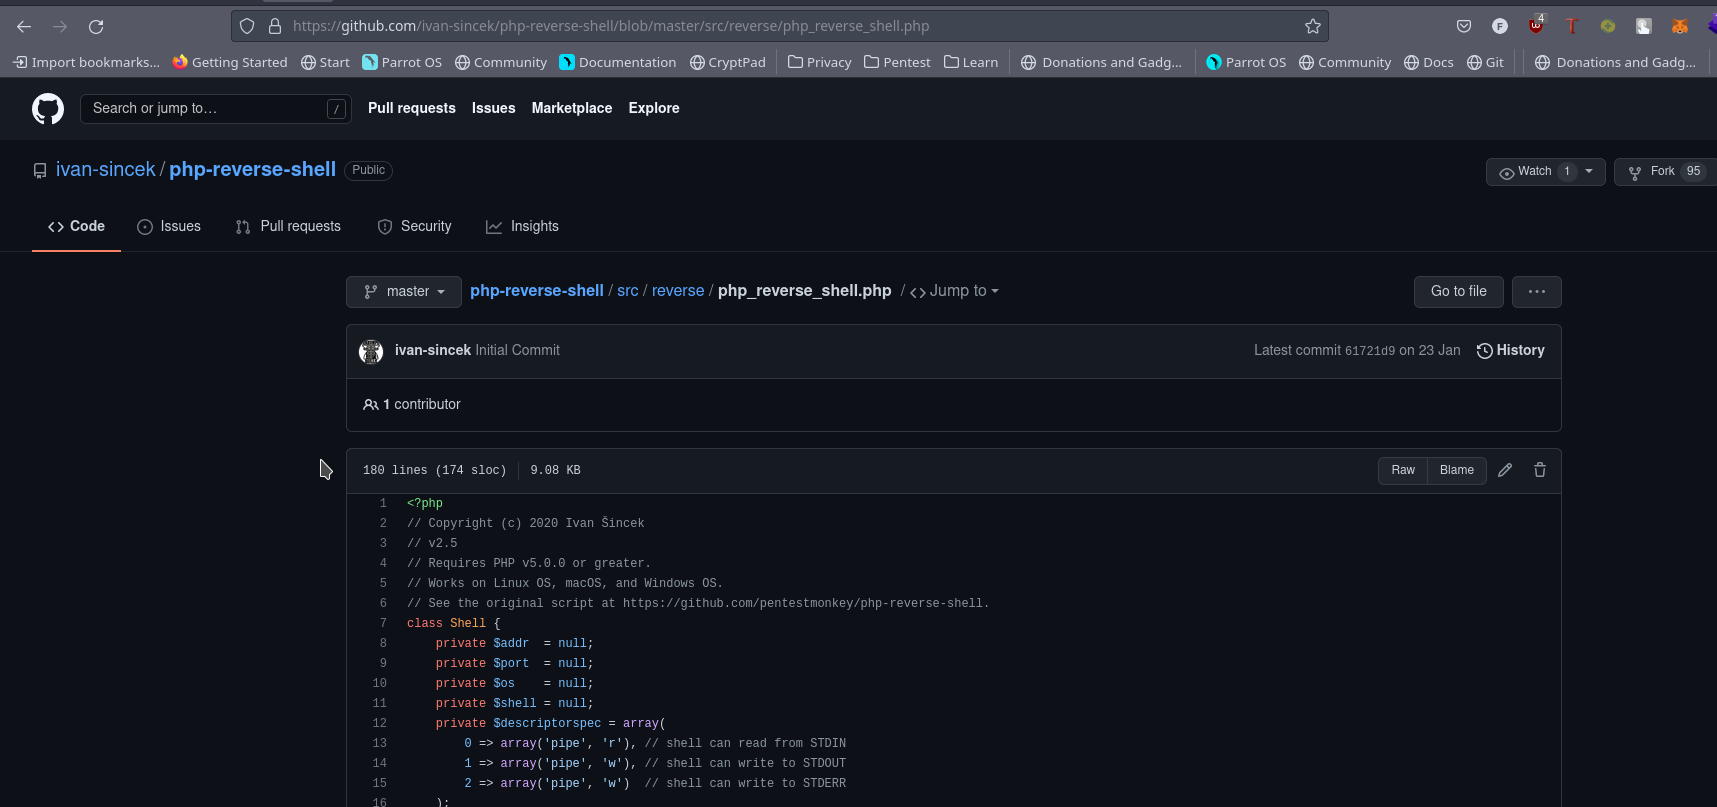The image size is (1717, 807).
Task: Open the Watch options dropdown arrow
Action: coord(1589,171)
